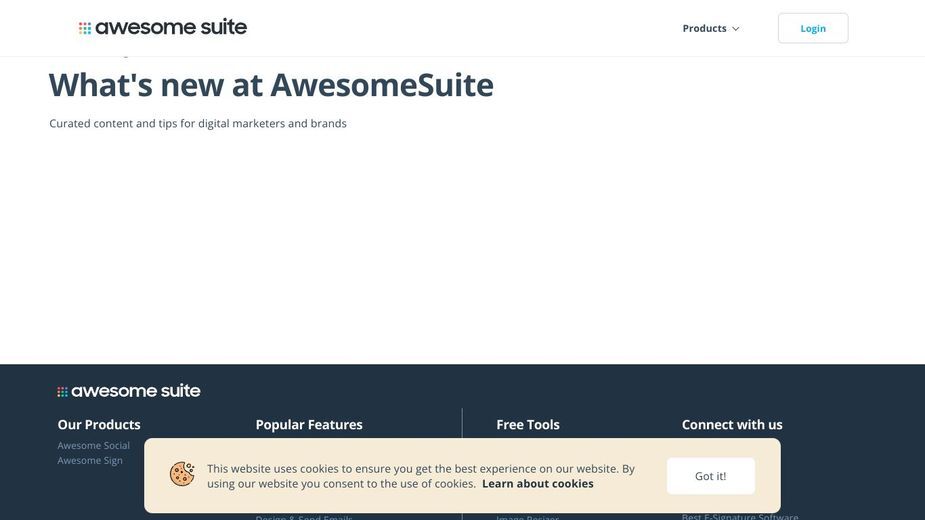
Task: Click the Free Tools footer heading
Action: [x=528, y=424]
